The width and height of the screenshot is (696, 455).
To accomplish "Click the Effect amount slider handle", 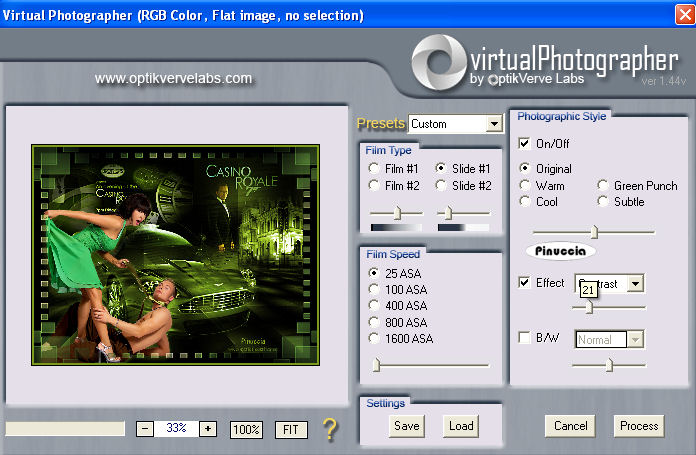I will coord(589,307).
